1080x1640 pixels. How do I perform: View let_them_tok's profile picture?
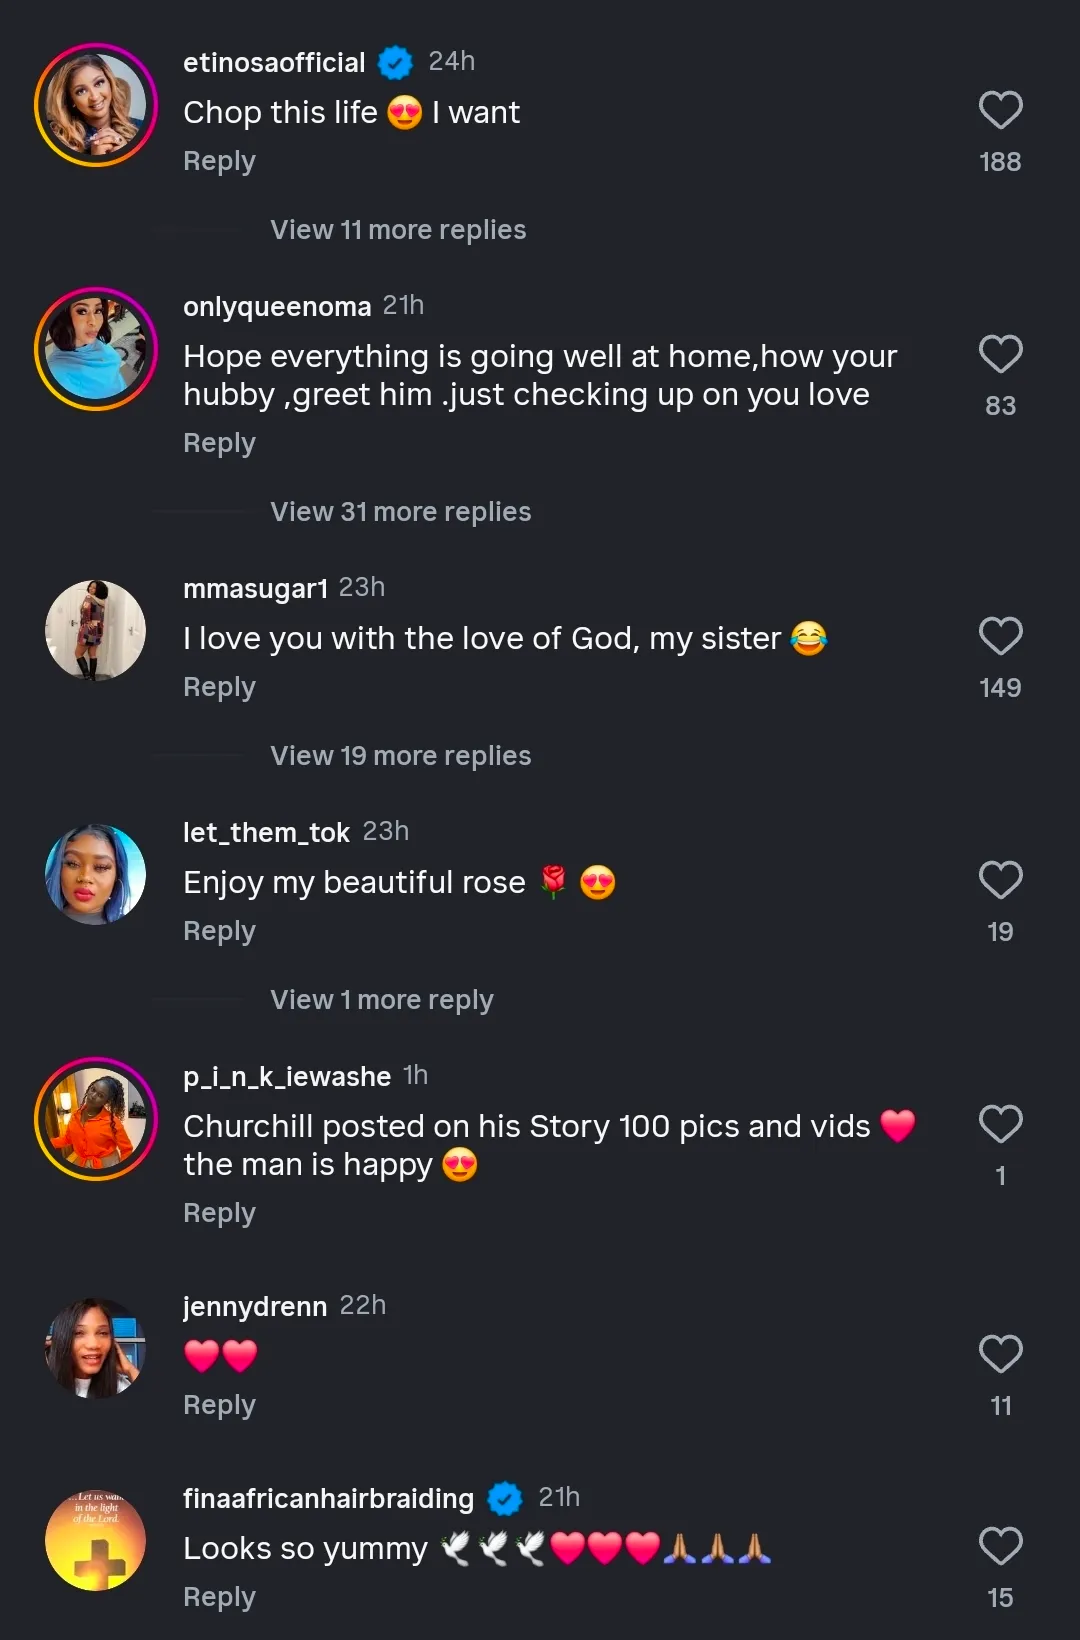[x=96, y=875]
